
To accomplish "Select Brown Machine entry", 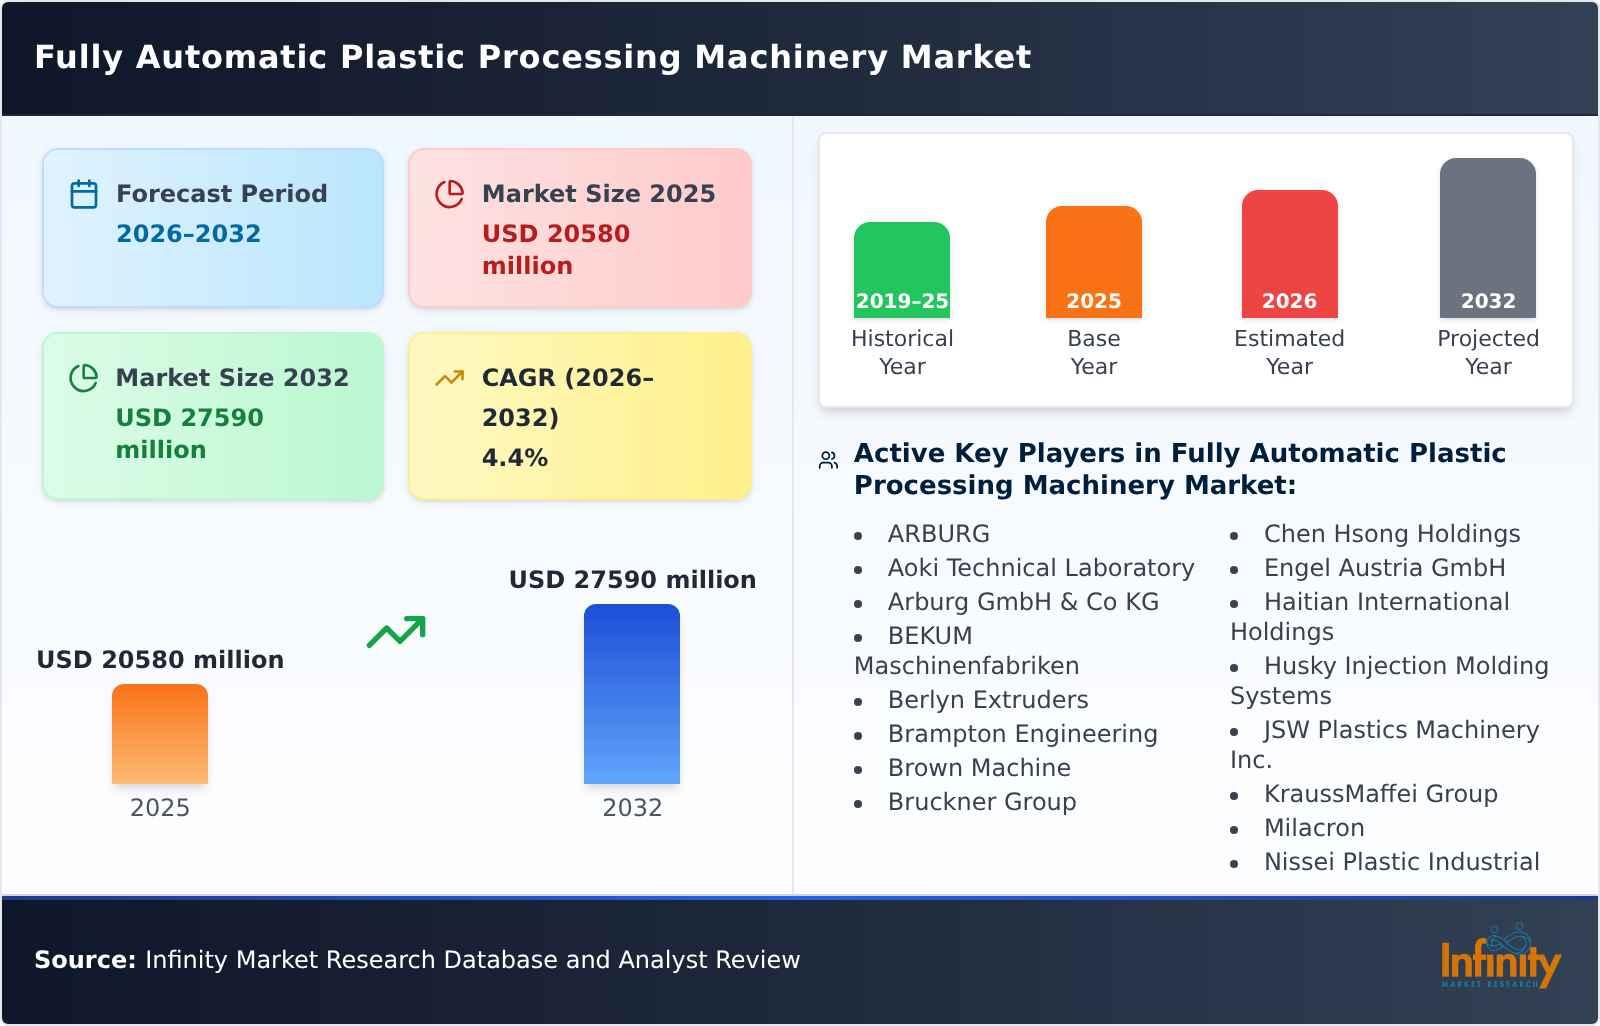I will (979, 768).
